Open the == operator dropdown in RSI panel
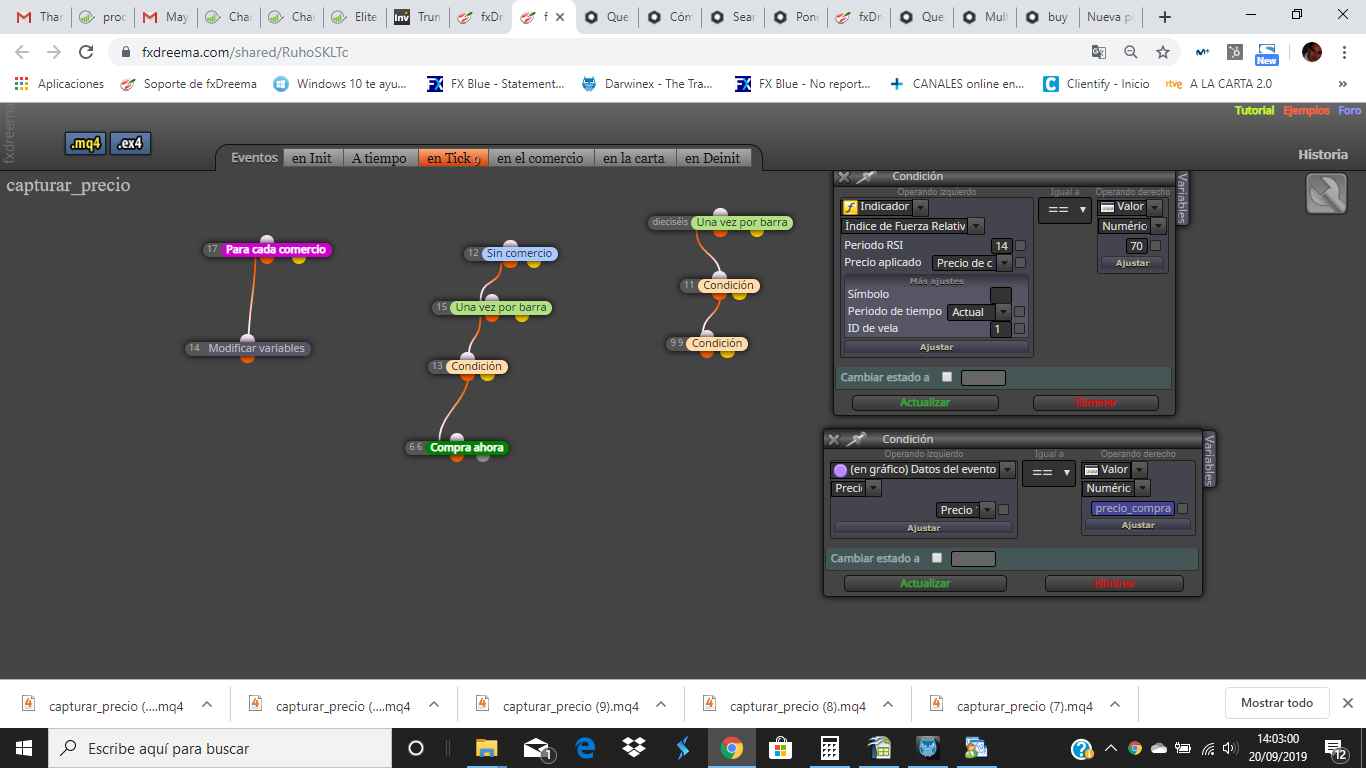This screenshot has width=1366, height=768. [x=1064, y=210]
